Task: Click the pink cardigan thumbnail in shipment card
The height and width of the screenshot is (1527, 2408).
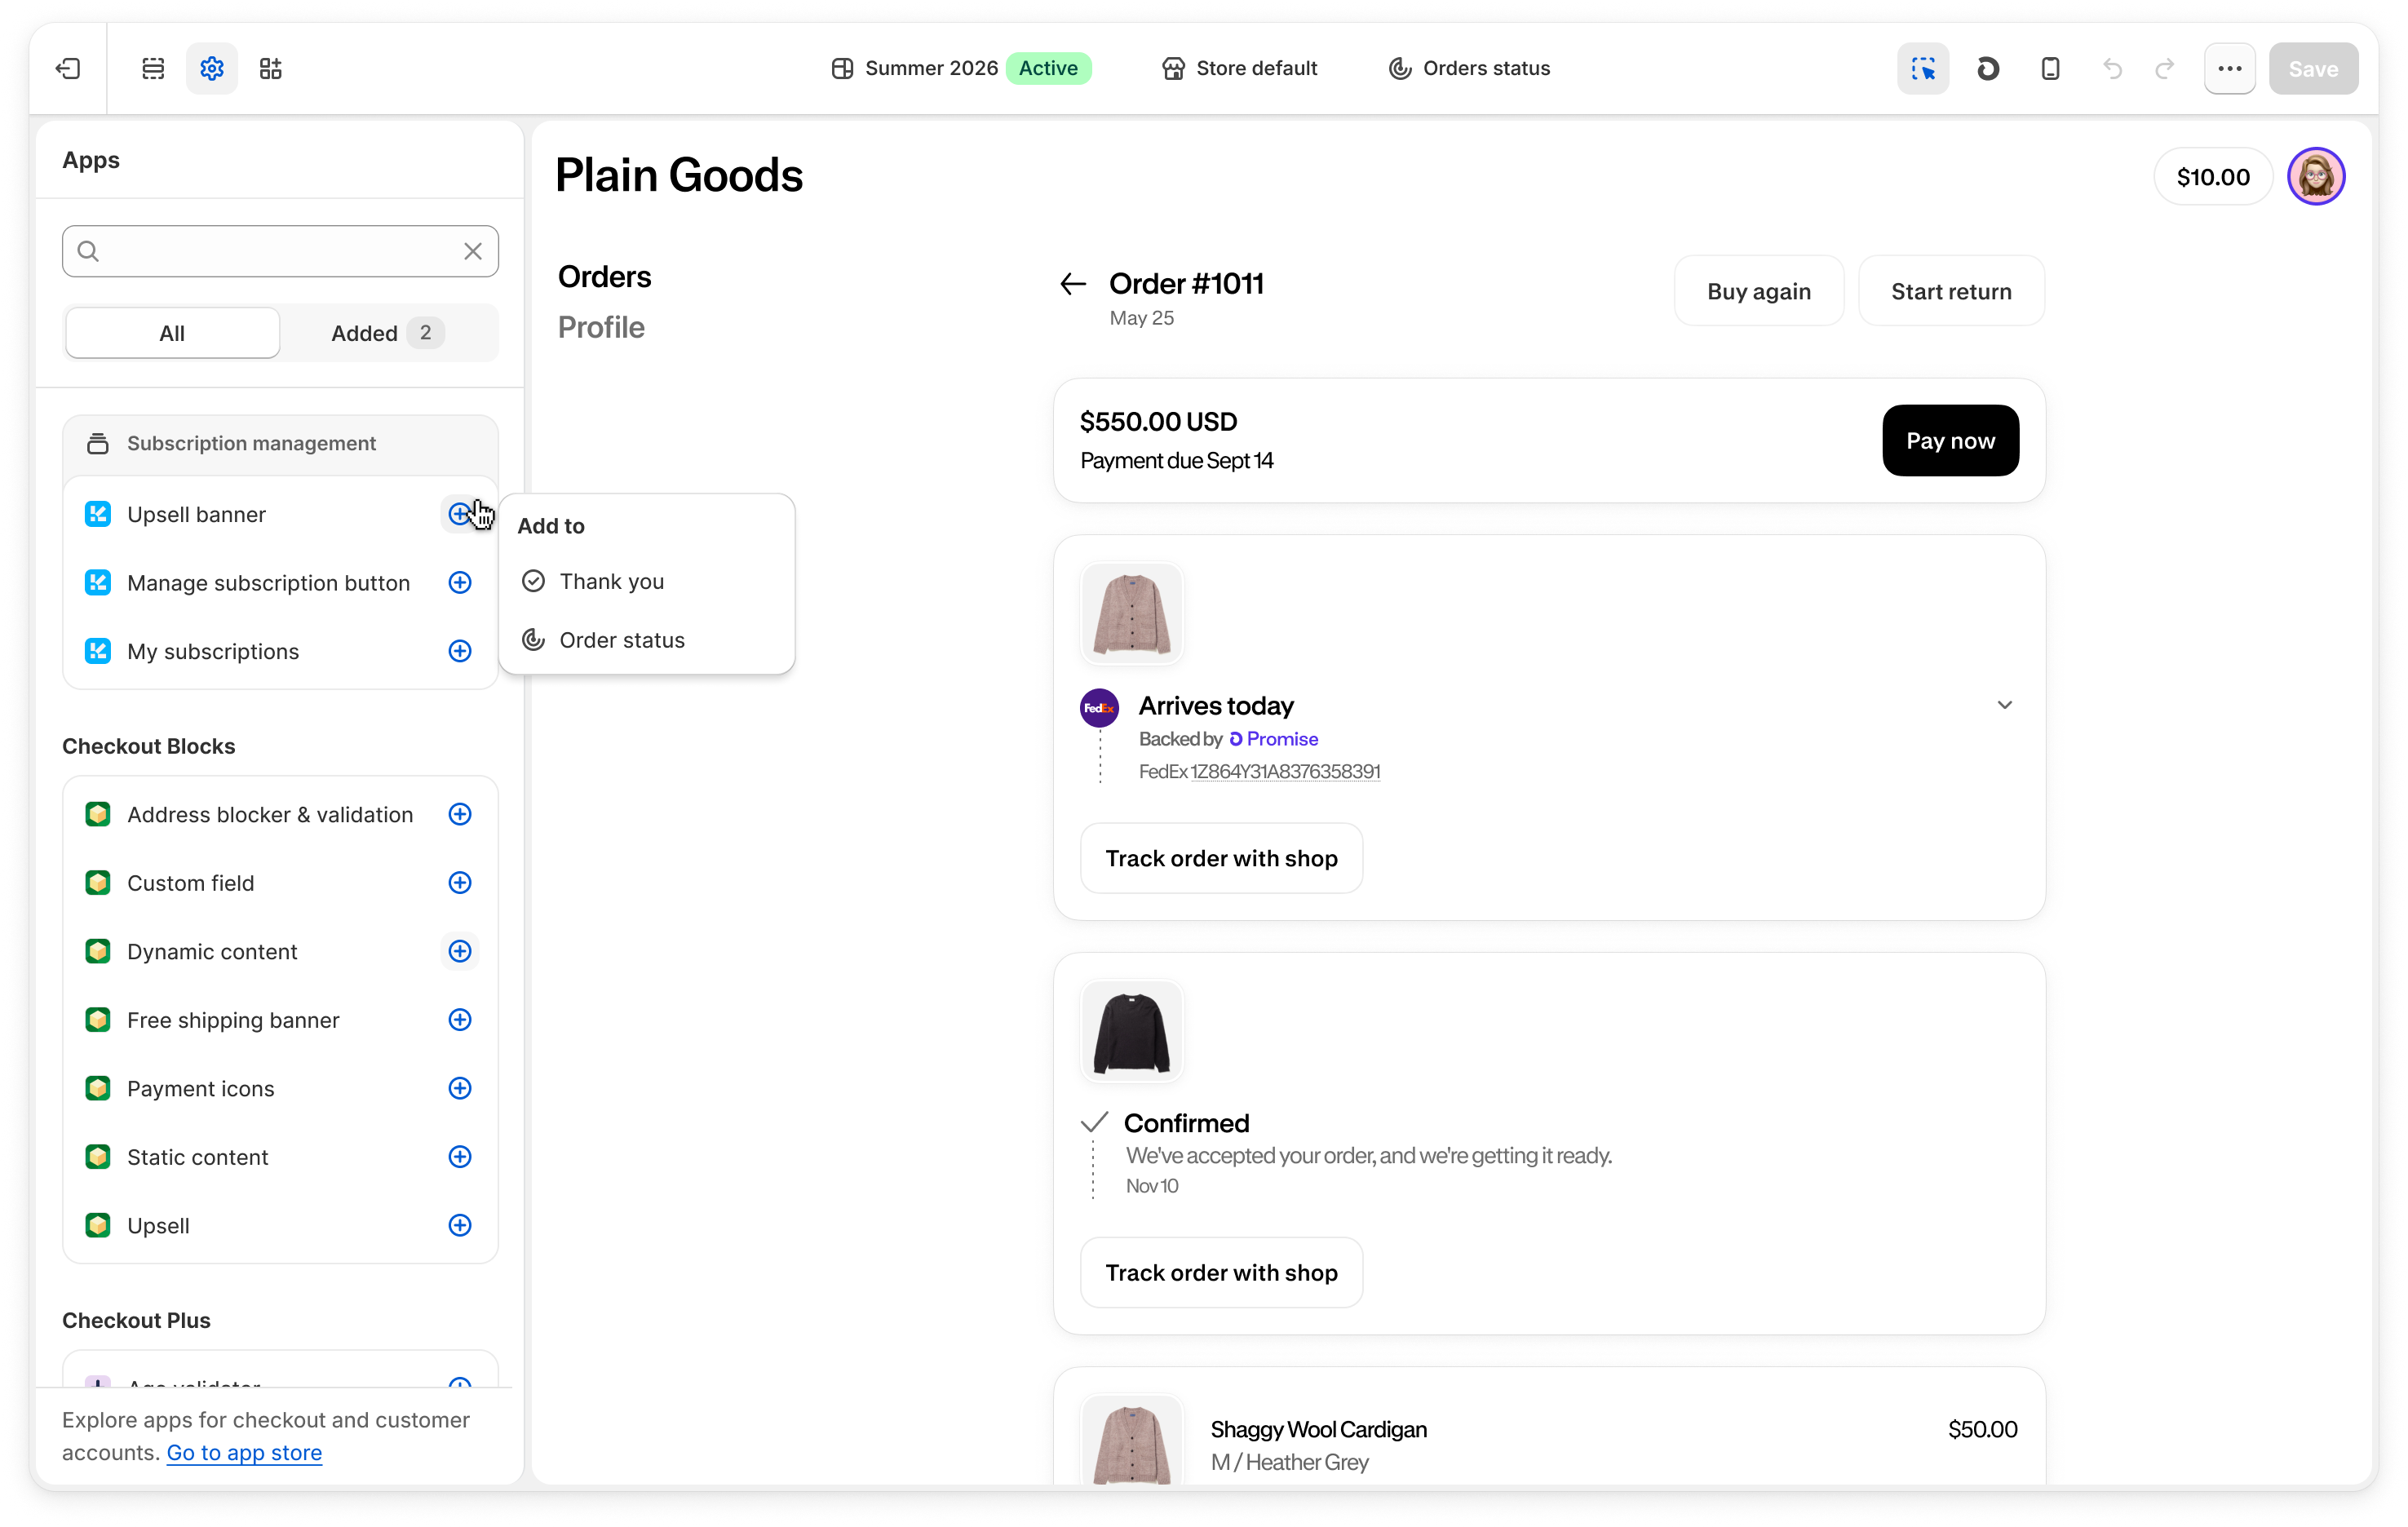Action: tap(1132, 613)
